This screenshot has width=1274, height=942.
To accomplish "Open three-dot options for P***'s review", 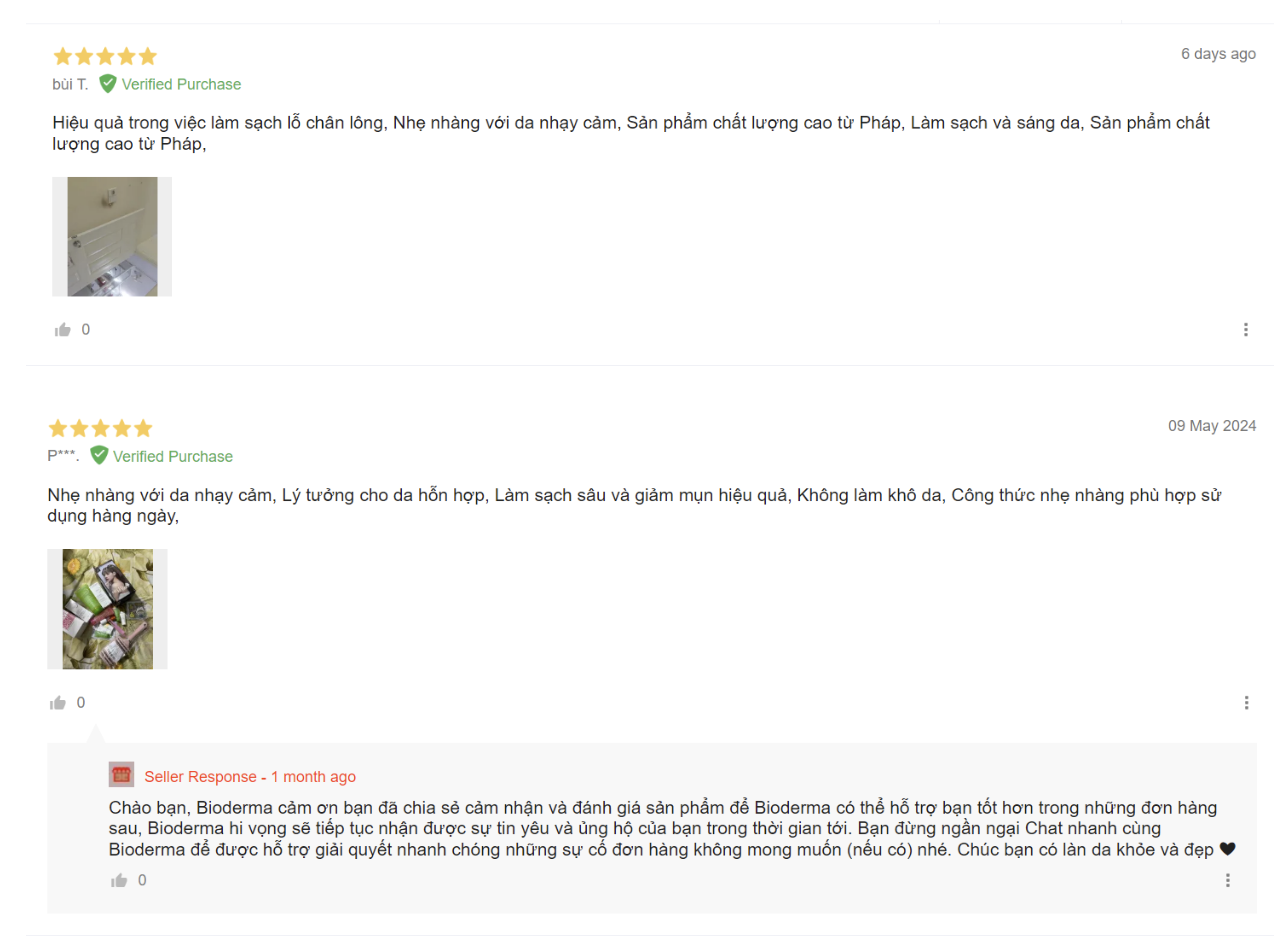I will (x=1246, y=702).
